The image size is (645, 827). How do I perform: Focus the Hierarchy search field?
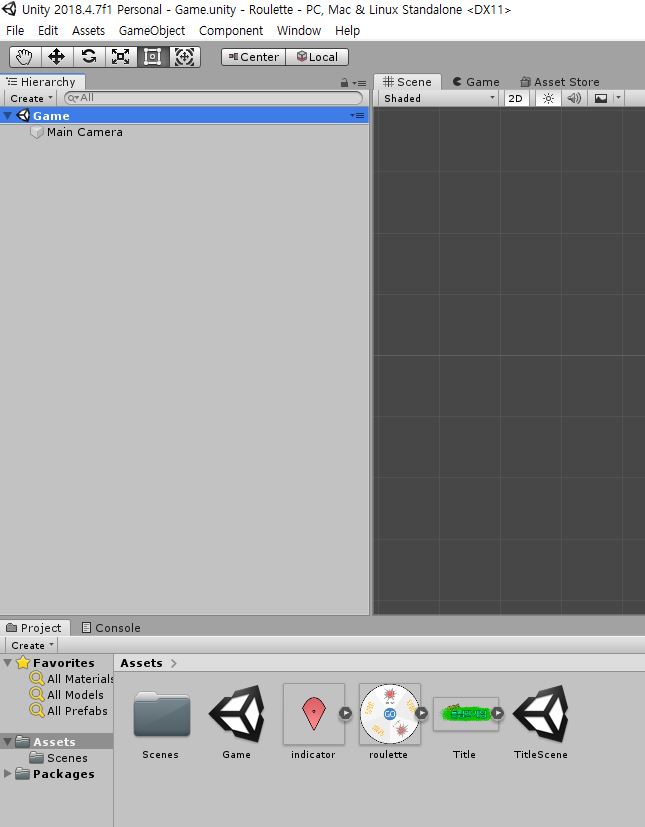(x=213, y=98)
